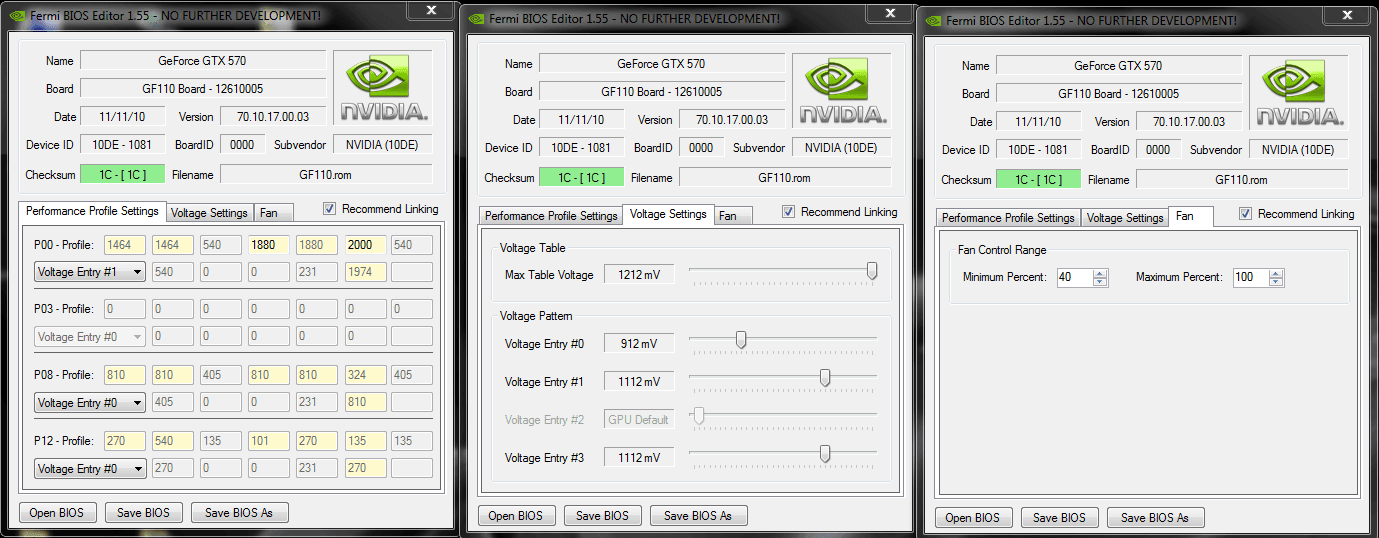Open the P08 profile Voltage Entry #0 dropdown
This screenshot has height=538, width=1379.
(90, 402)
